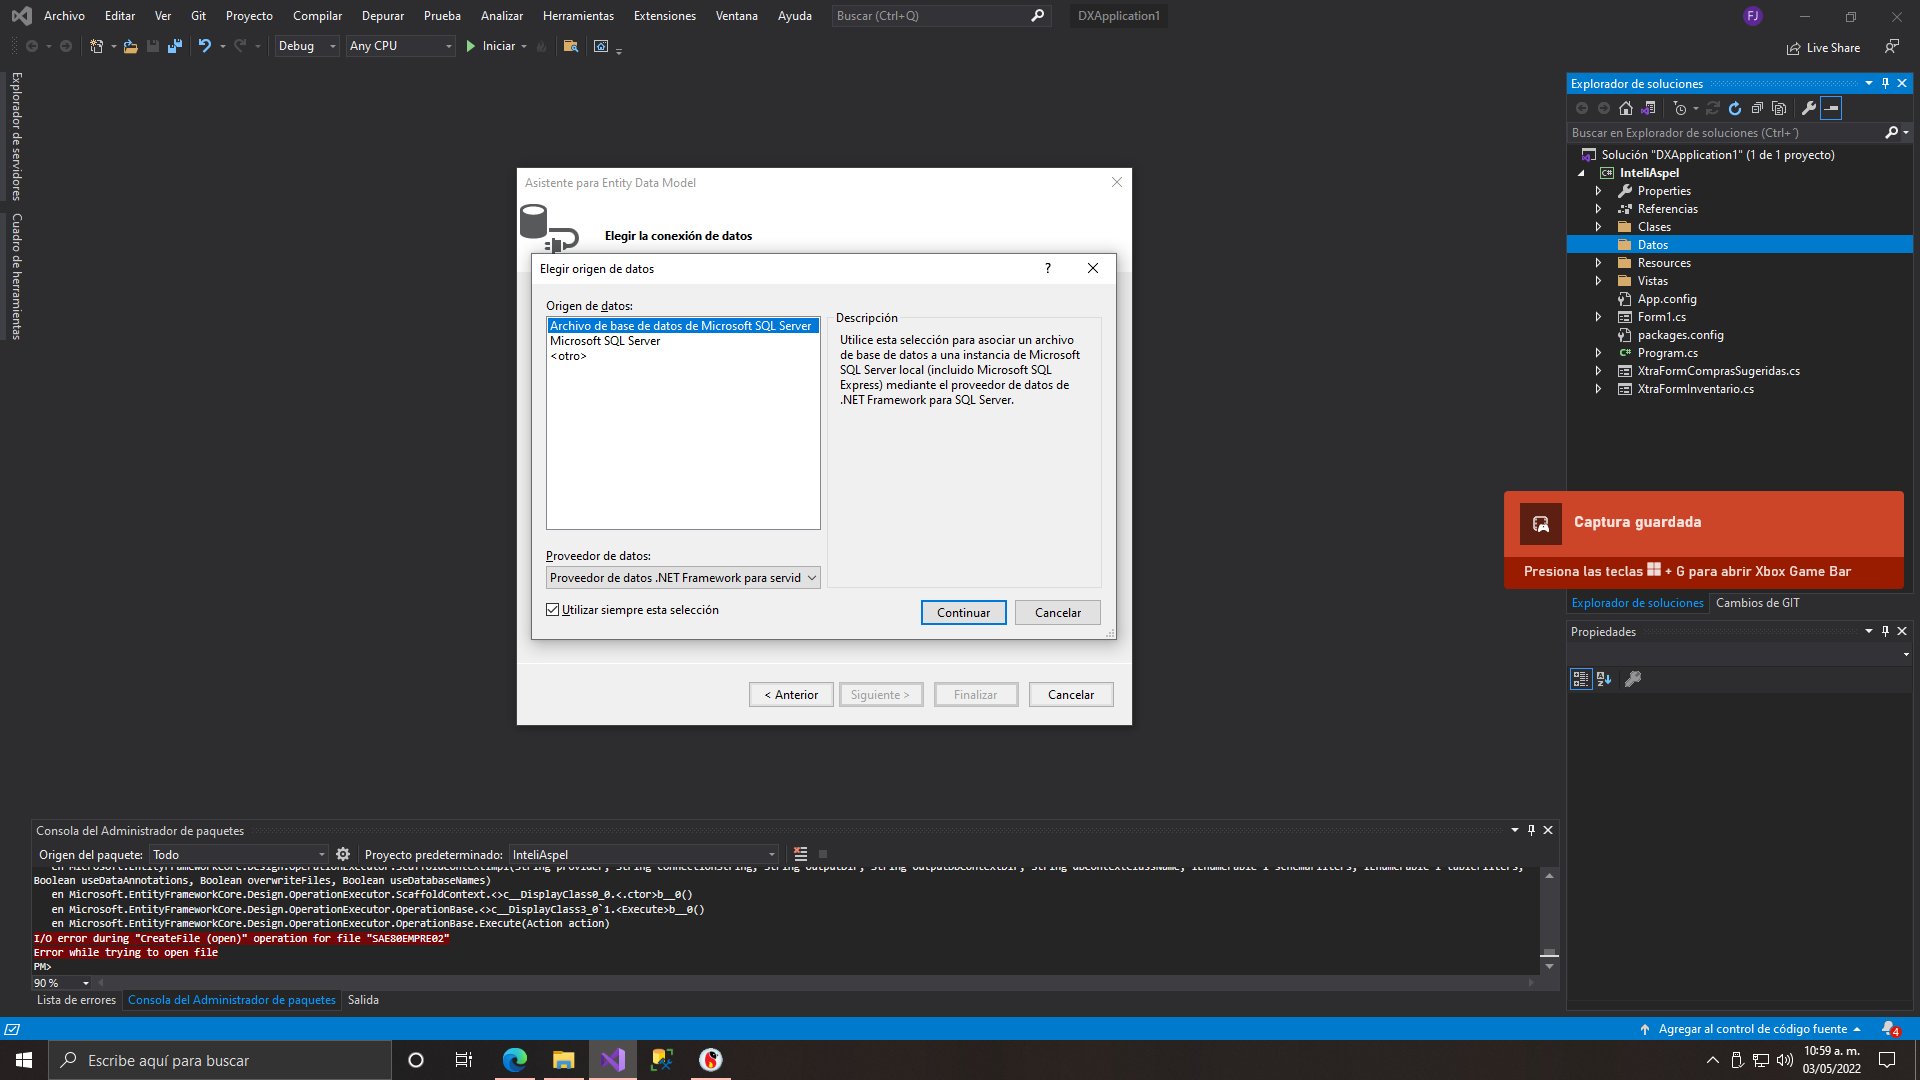Click 'Agregar al control de código fuente'
This screenshot has width=1920, height=1080.
pos(1752,1029)
